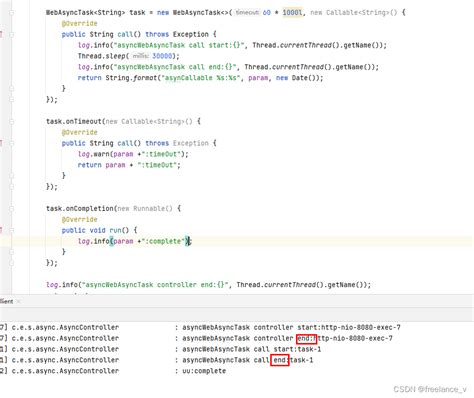This screenshot has width=474, height=398.
Task: Click the 'timeout:' parameter inlay hint
Action: pyautogui.click(x=247, y=13)
